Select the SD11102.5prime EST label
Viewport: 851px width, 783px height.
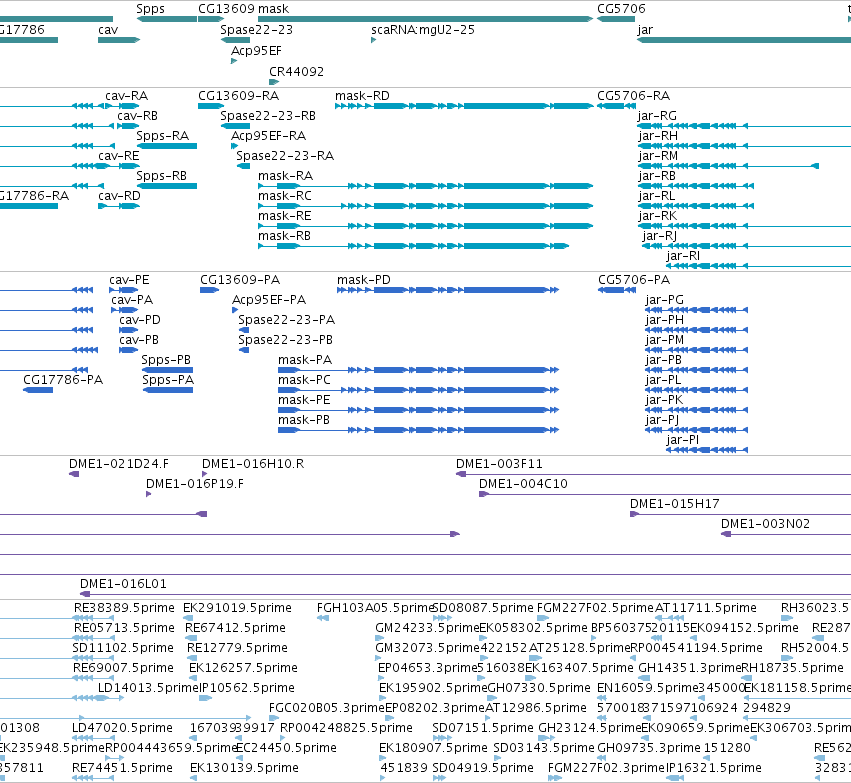coord(123,648)
